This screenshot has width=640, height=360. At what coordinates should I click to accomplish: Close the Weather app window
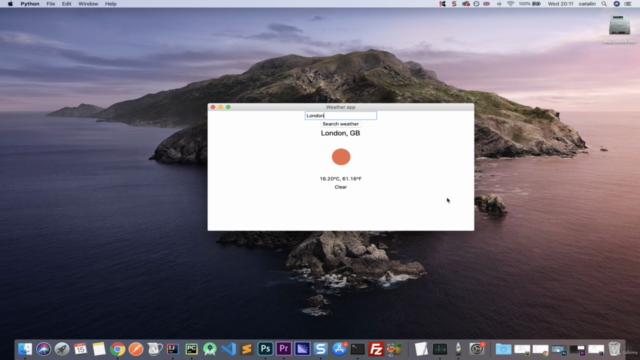click(x=213, y=107)
